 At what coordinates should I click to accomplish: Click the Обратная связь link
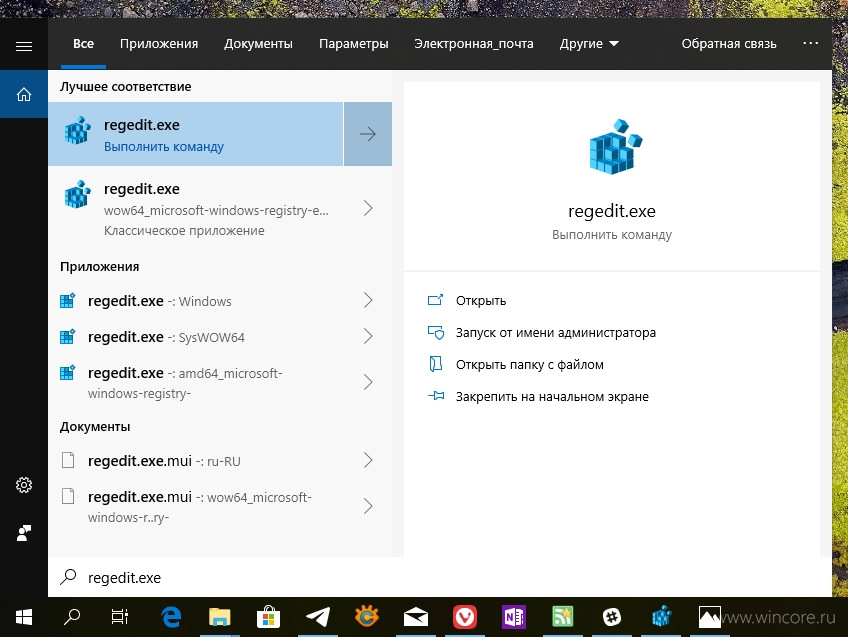(x=729, y=44)
